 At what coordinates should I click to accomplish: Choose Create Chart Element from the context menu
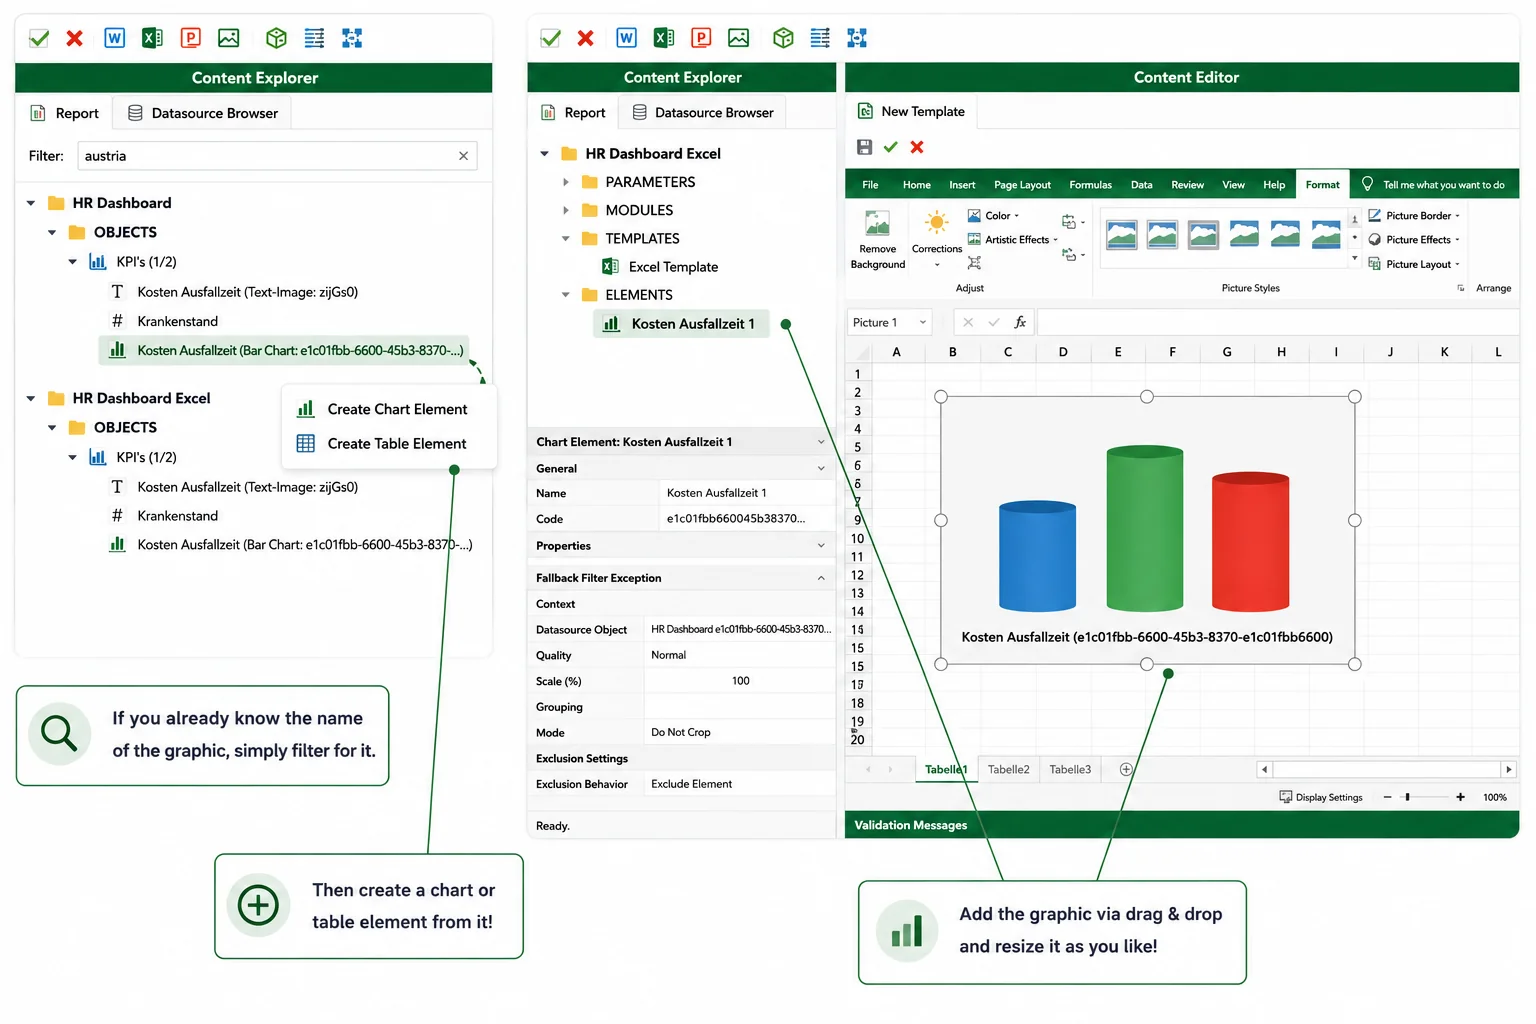(389, 409)
